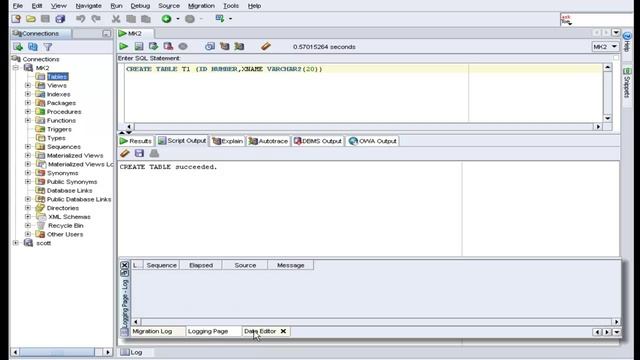The image size is (640, 360).
Task: Open the Migration menu
Action: (x=201, y=6)
